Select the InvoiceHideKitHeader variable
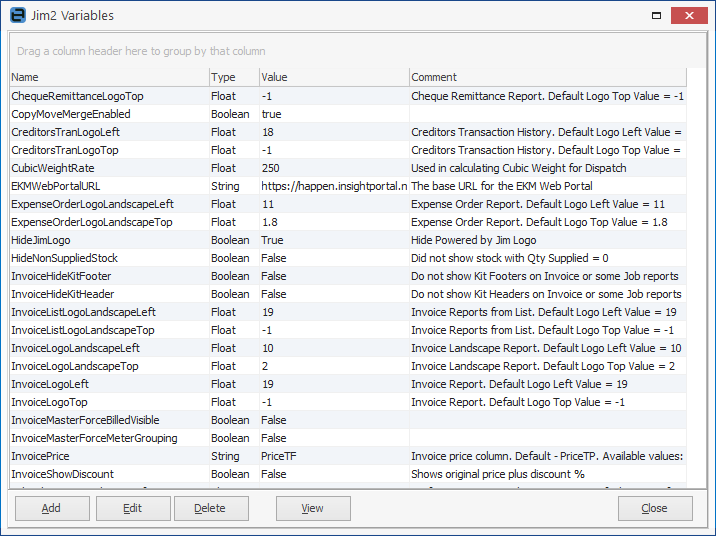The height and width of the screenshot is (536, 716). click(348, 294)
